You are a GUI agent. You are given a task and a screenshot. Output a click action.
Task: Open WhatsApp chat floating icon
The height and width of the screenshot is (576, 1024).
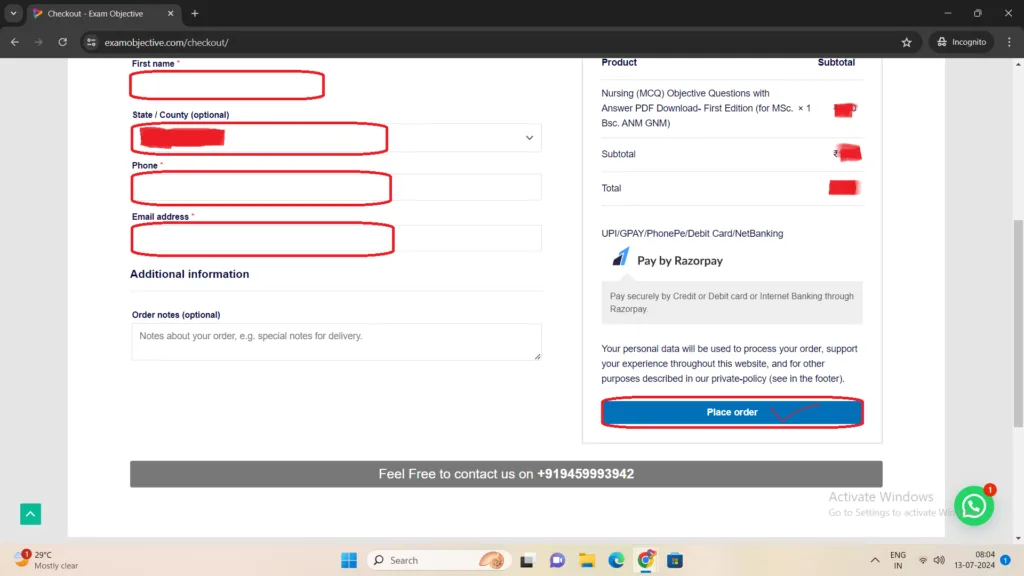(974, 505)
